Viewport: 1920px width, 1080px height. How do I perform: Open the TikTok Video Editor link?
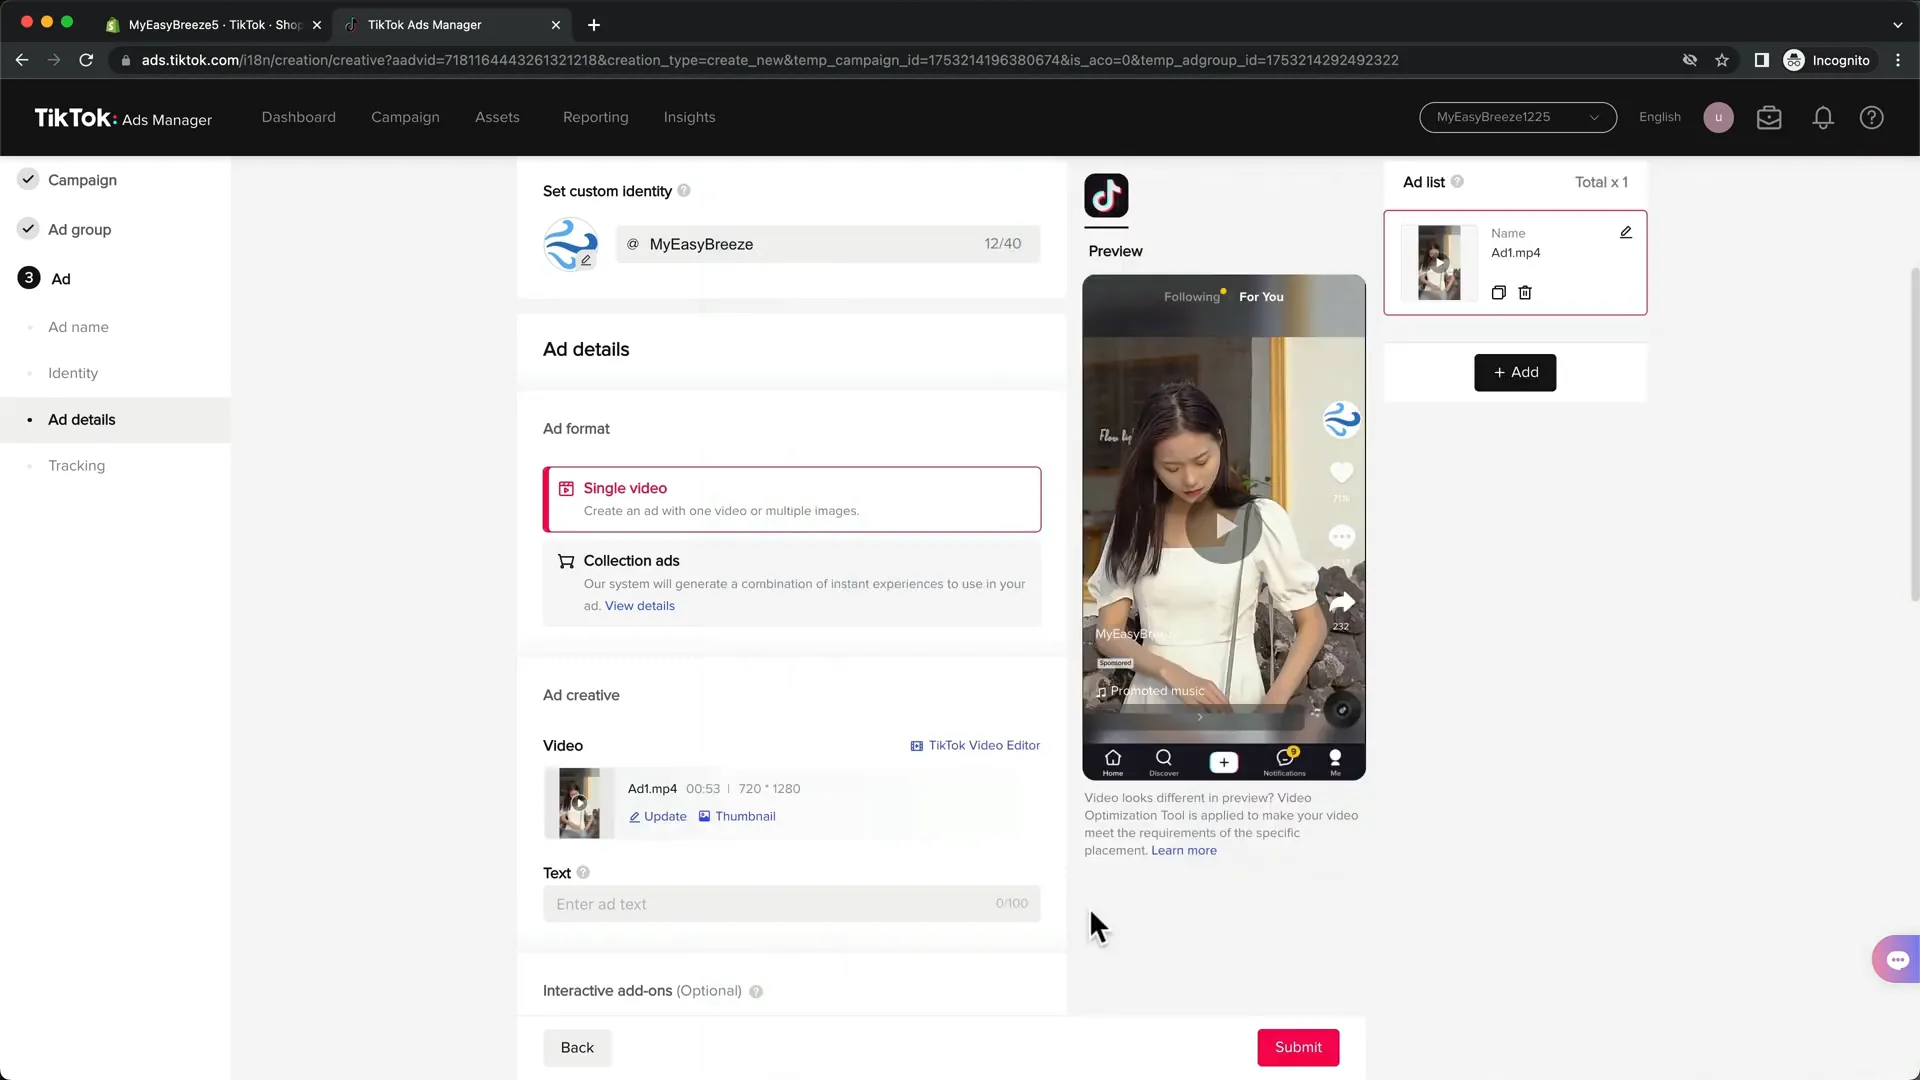point(975,746)
